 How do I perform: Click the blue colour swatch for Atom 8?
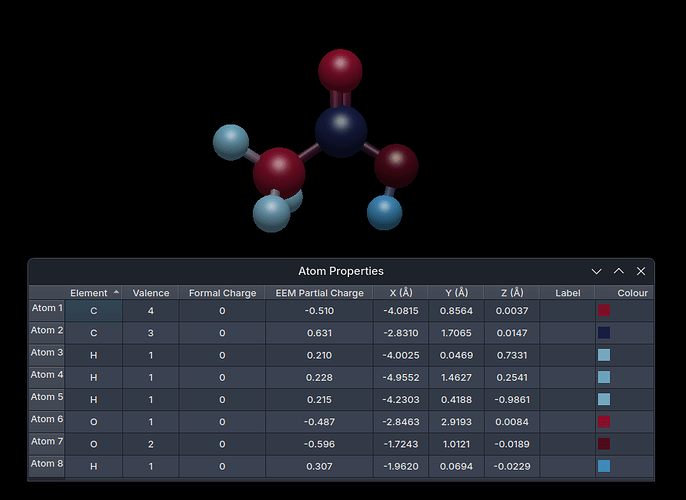[604, 466]
